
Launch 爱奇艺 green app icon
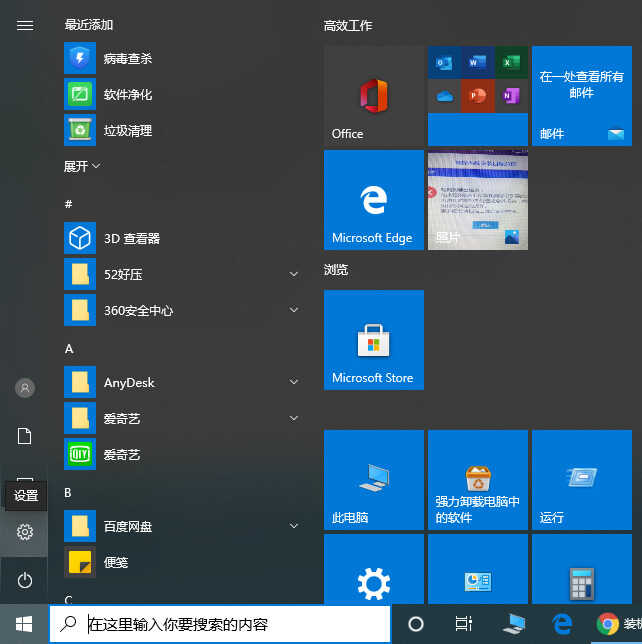[x=122, y=455]
